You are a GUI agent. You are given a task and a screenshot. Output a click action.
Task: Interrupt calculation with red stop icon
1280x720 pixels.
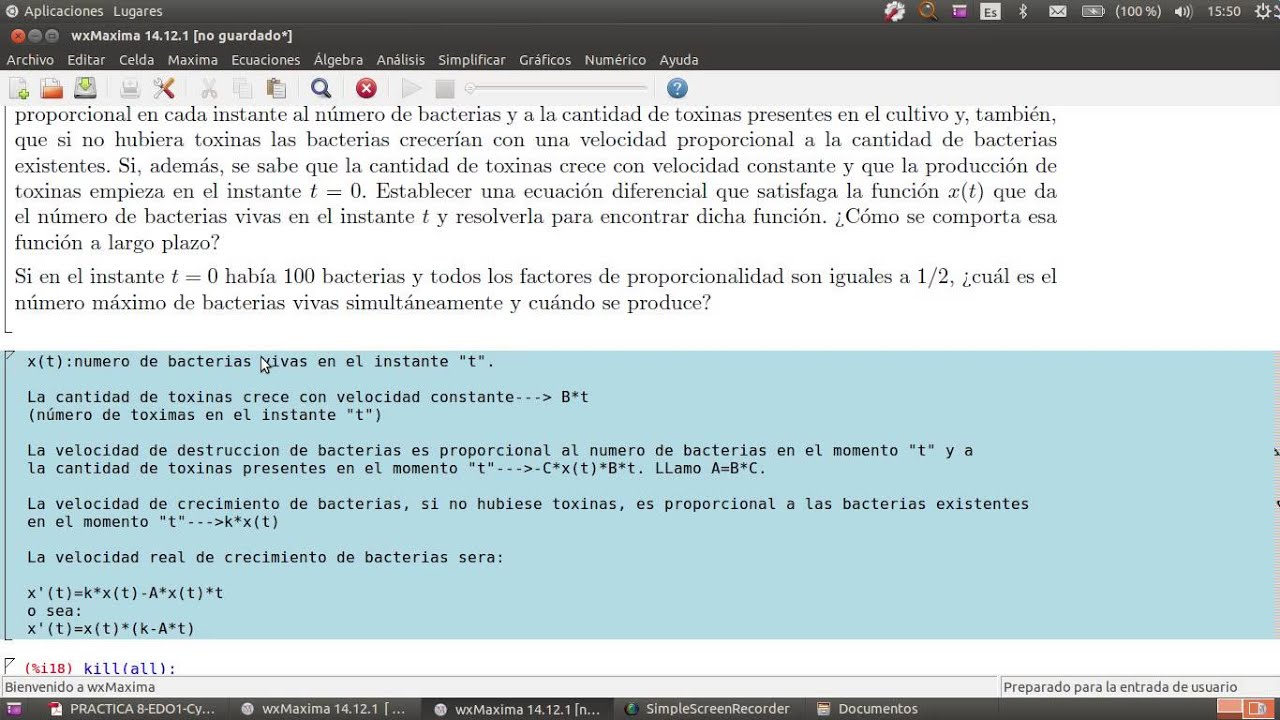366,88
